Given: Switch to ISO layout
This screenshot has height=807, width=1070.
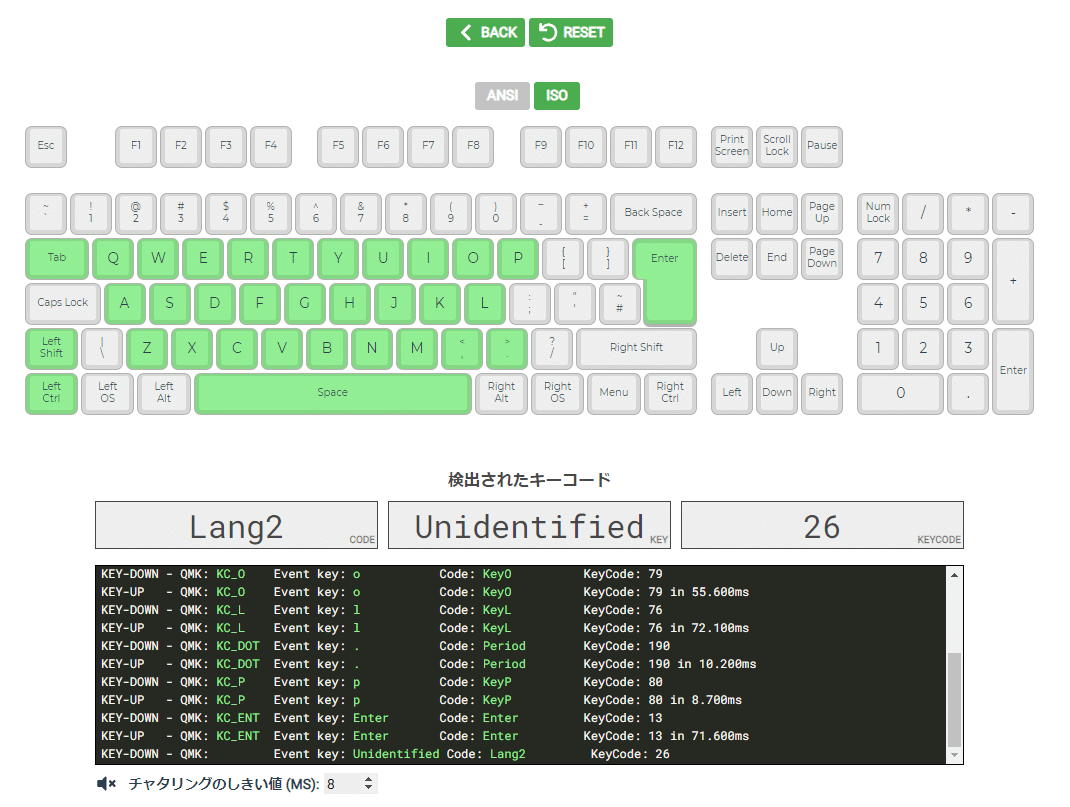Looking at the screenshot, I should pyautogui.click(x=557, y=96).
